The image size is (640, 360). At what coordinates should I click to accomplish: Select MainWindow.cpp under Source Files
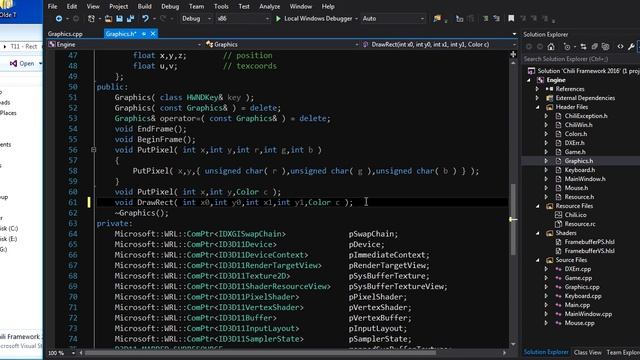tap(588, 314)
